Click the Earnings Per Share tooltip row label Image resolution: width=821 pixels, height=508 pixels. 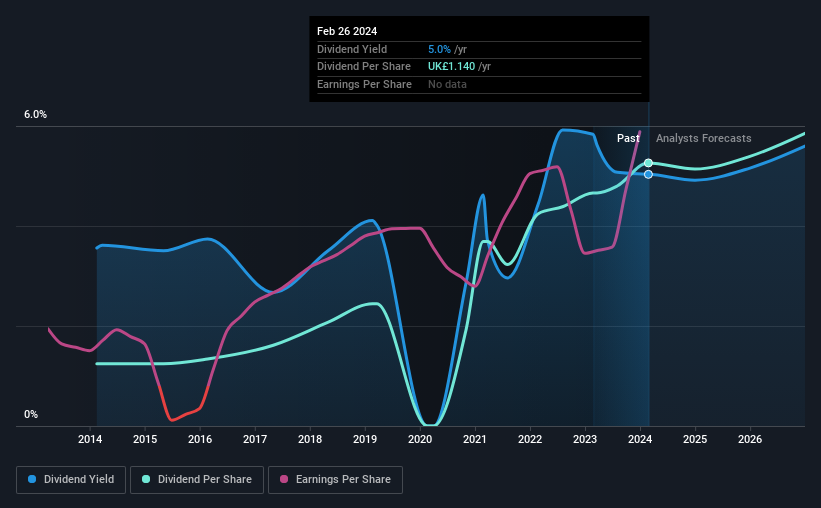[364, 84]
